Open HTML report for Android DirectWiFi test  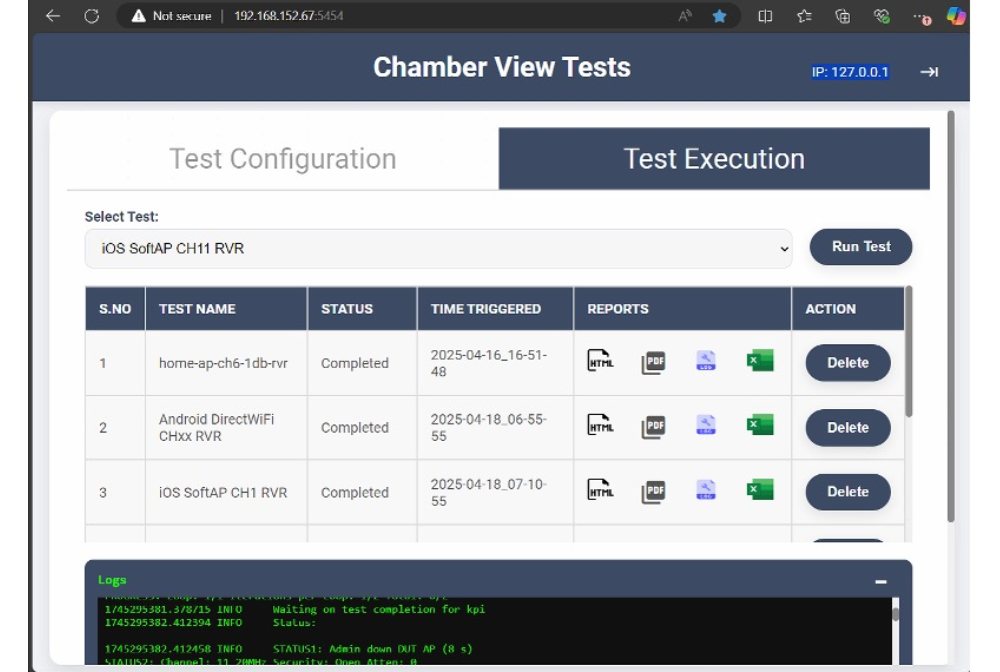600,425
